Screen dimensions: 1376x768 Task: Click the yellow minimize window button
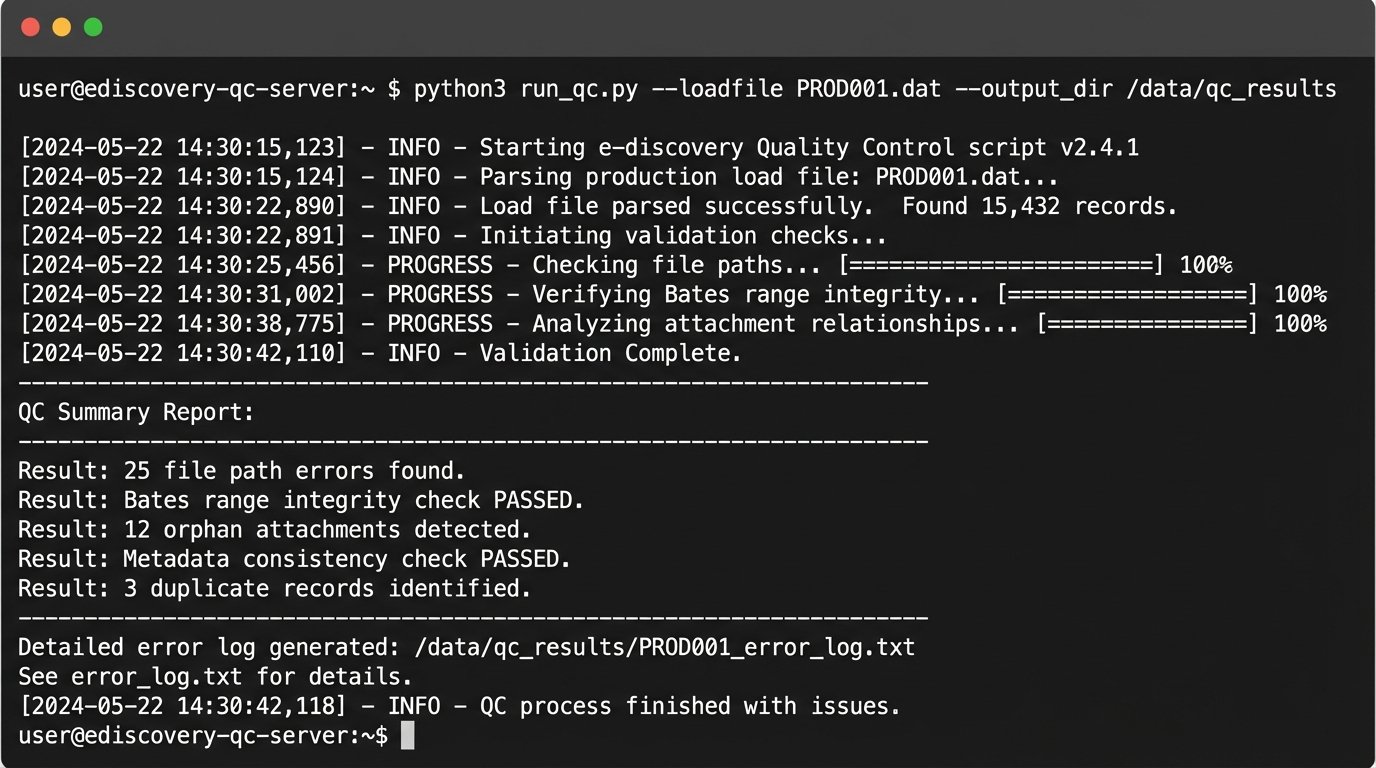pos(62,27)
